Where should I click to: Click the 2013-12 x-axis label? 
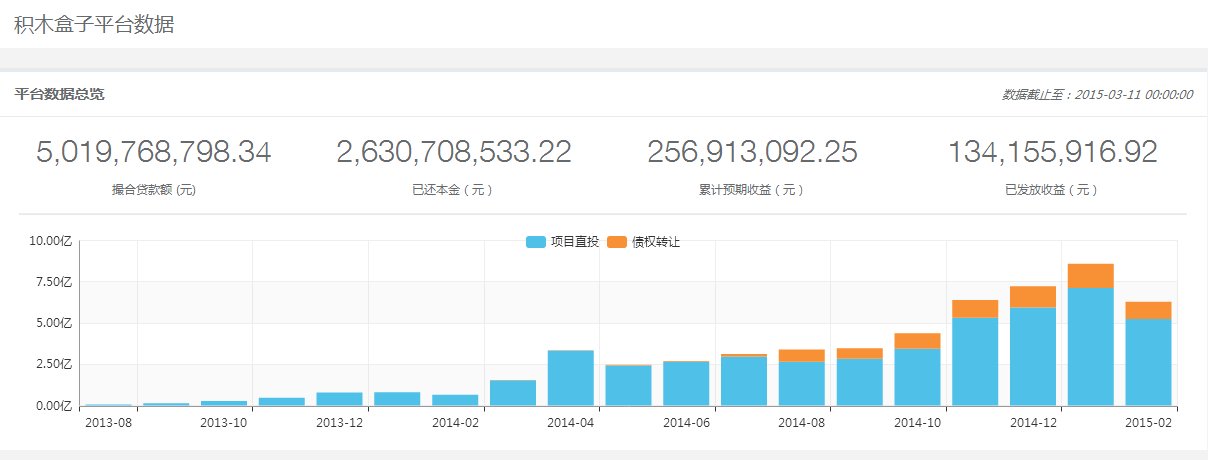click(x=340, y=423)
